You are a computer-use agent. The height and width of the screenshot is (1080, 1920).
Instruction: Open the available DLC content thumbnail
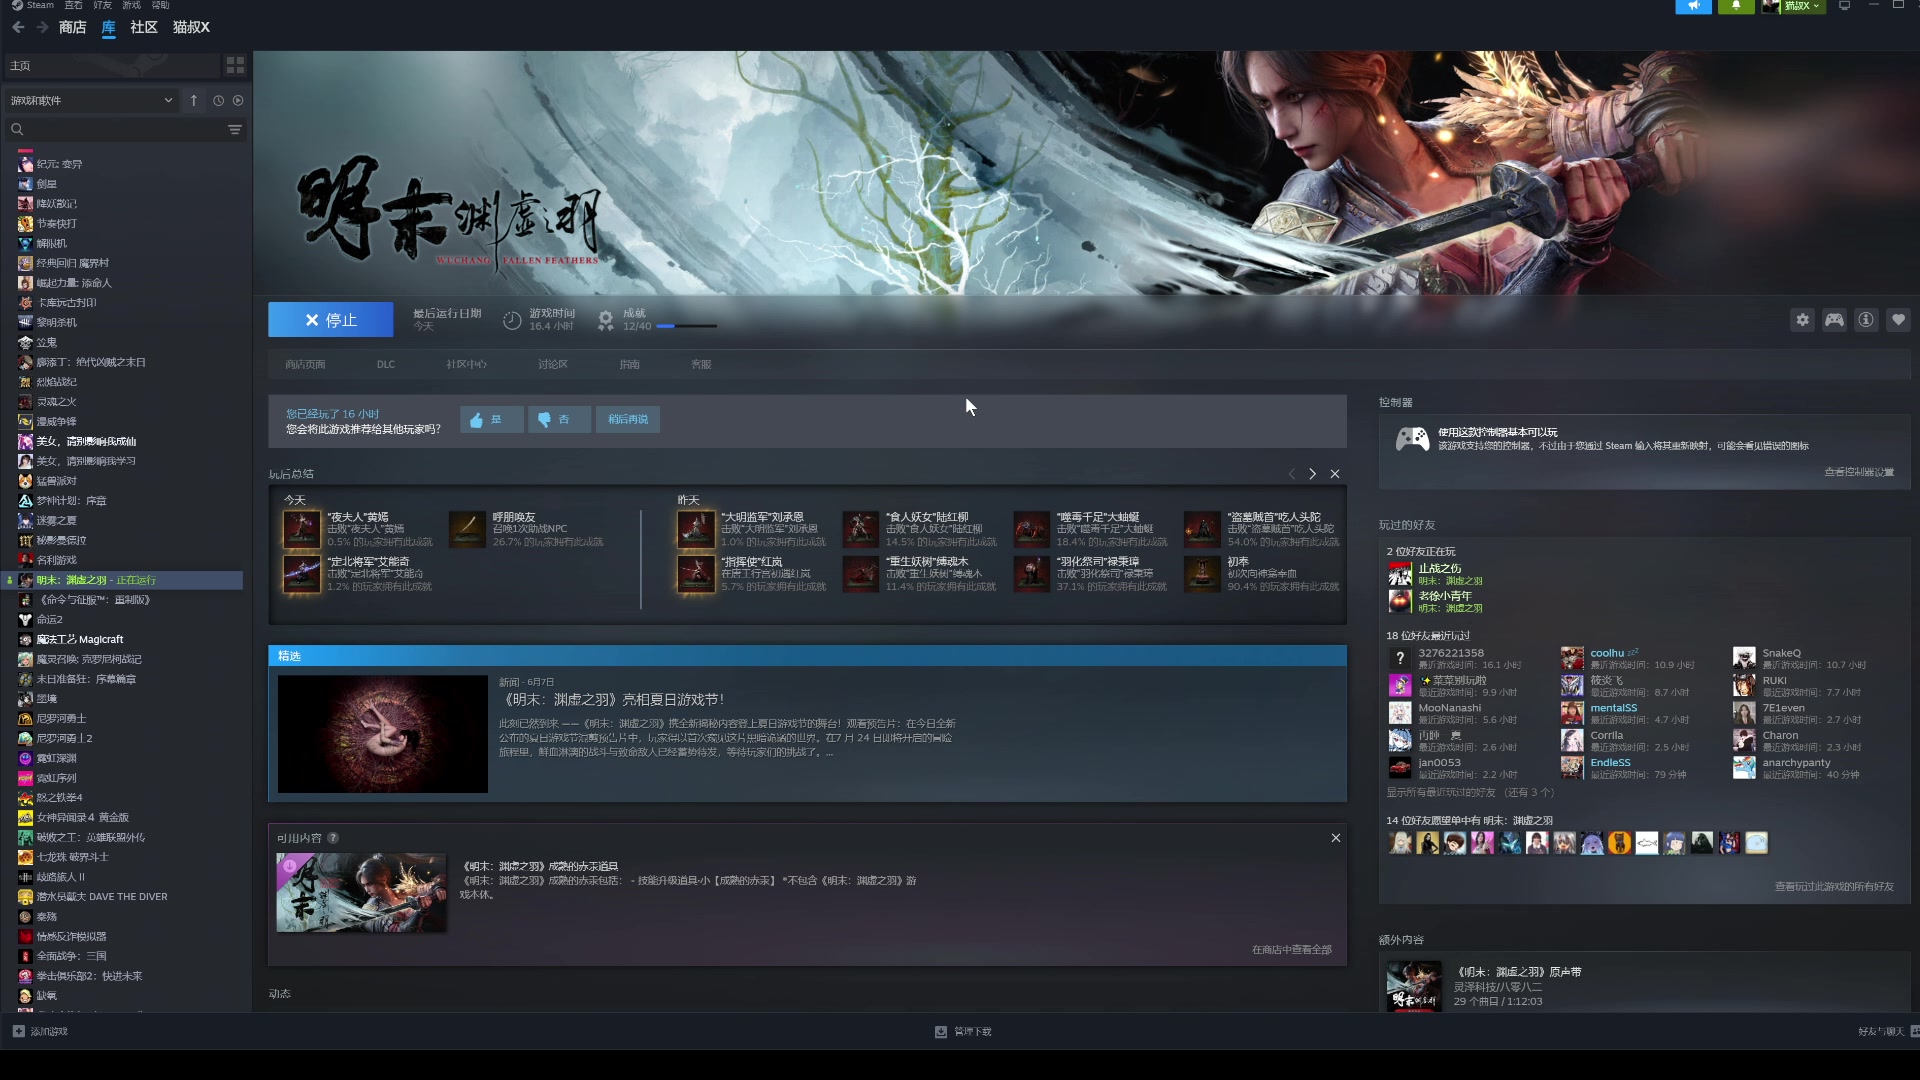click(x=362, y=893)
